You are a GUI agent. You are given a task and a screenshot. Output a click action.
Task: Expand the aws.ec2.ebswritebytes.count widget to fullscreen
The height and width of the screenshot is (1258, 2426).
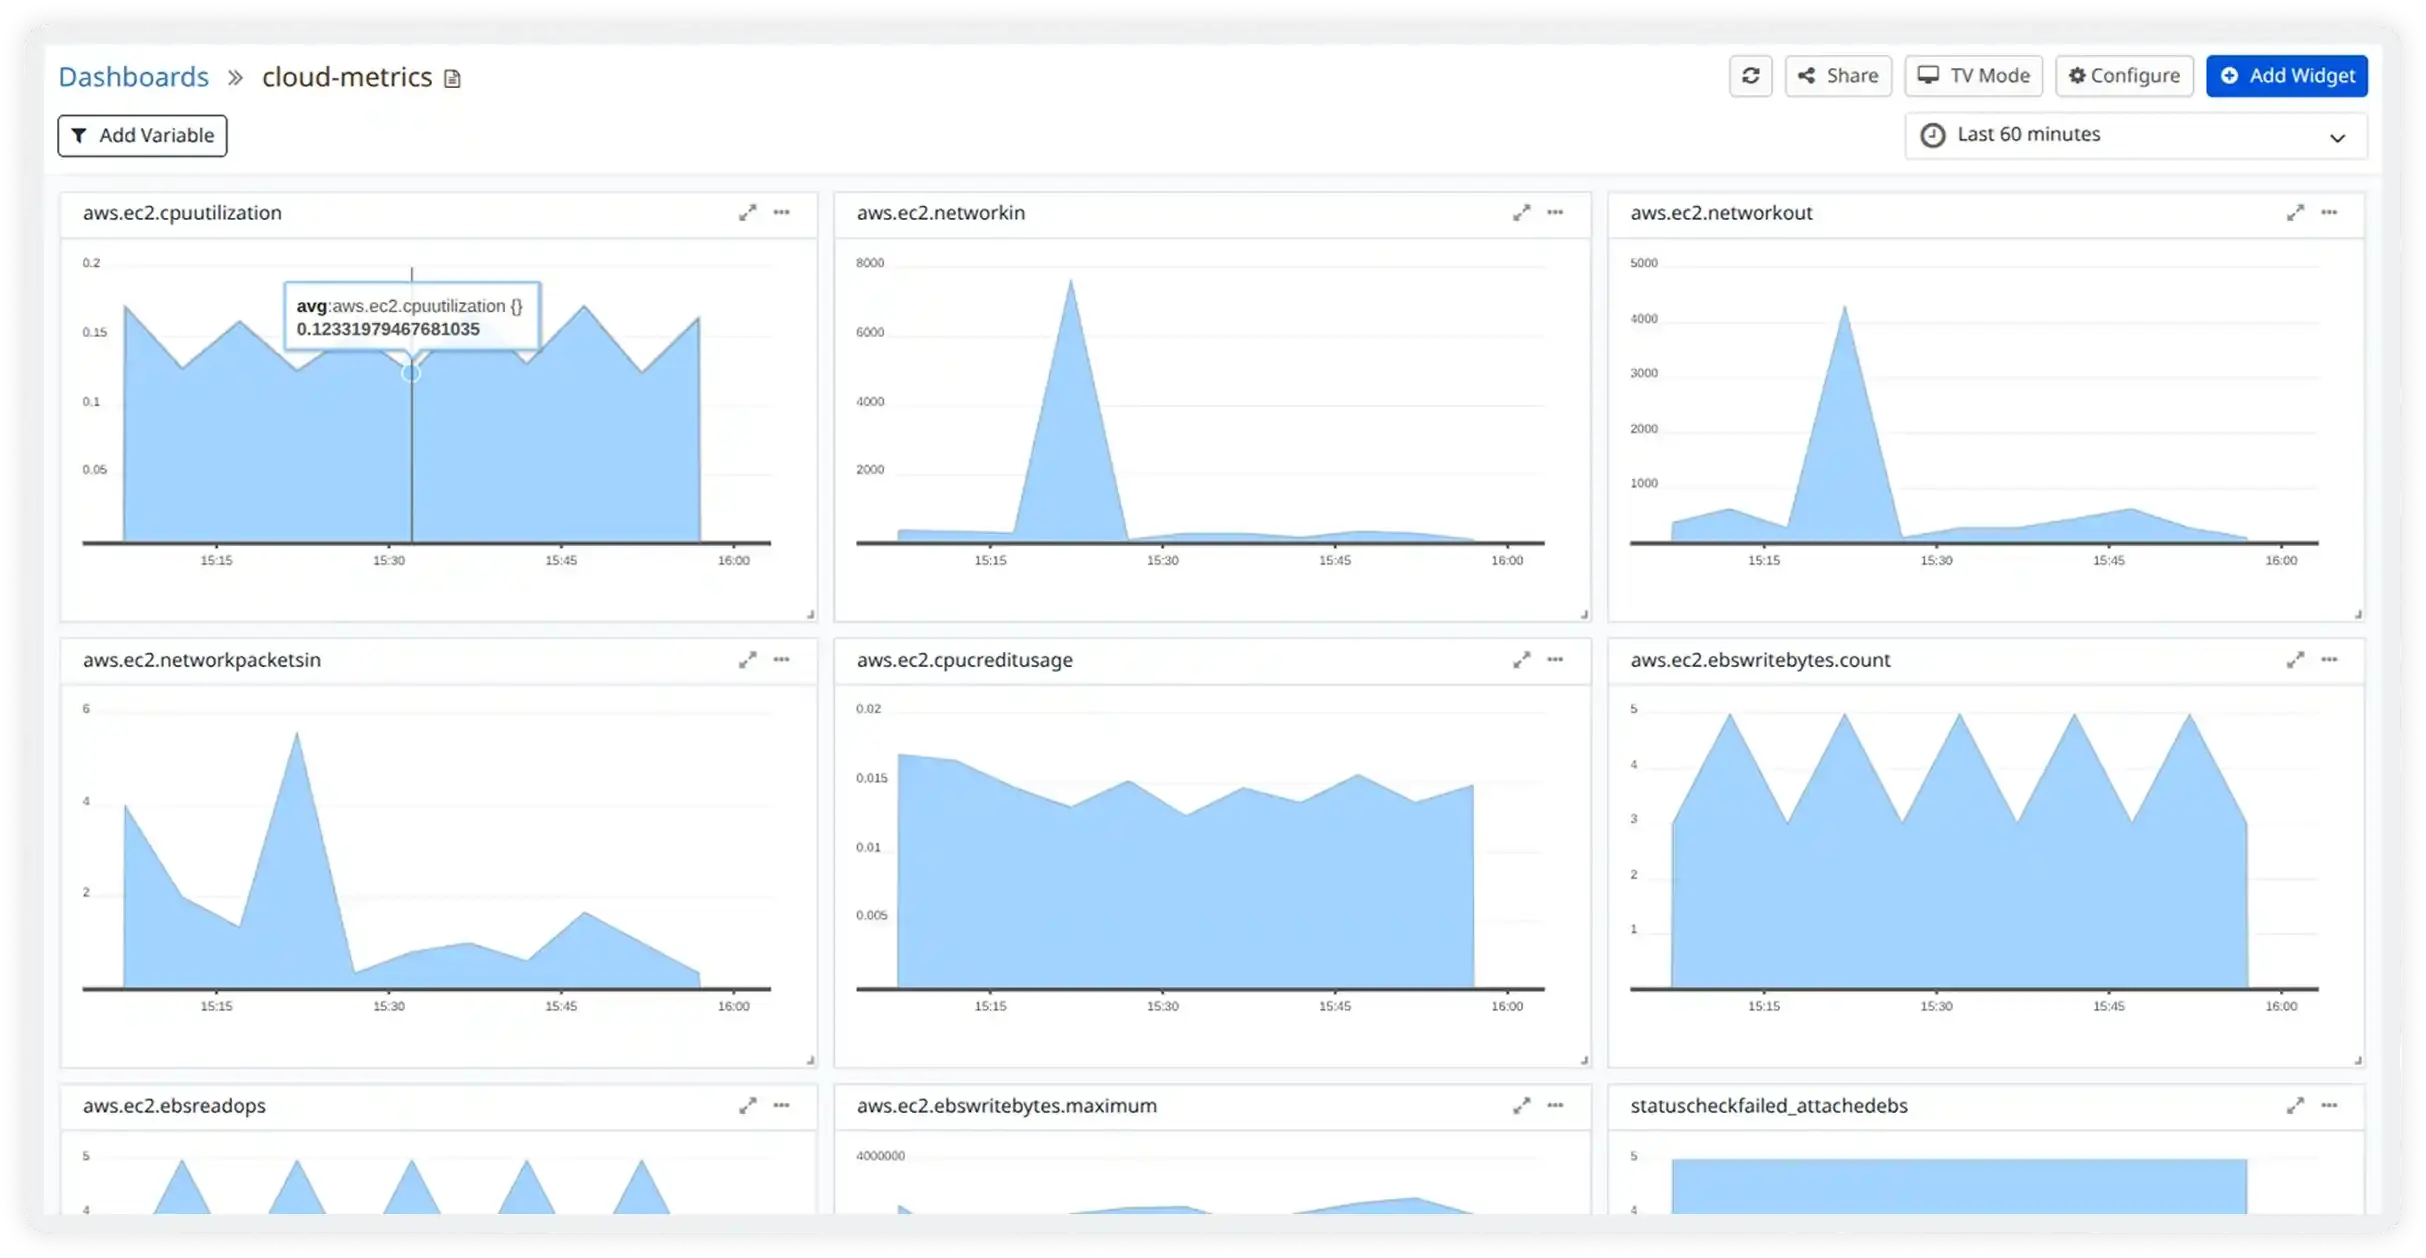tap(2296, 659)
